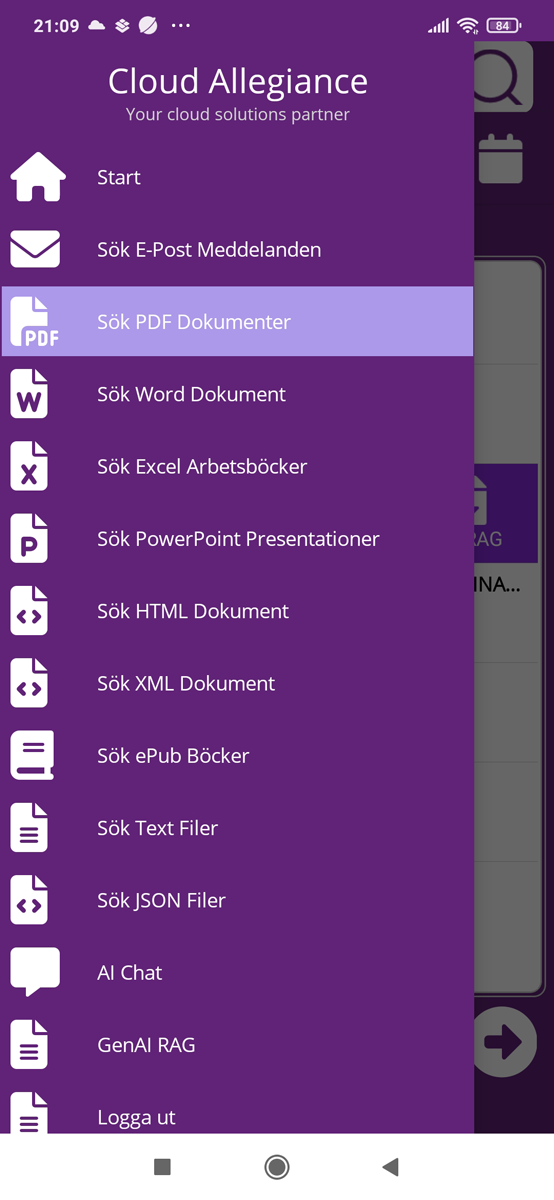This screenshot has height=1200, width=554.
Task: Open Sök E-Post Meddelanden
Action: [237, 249]
